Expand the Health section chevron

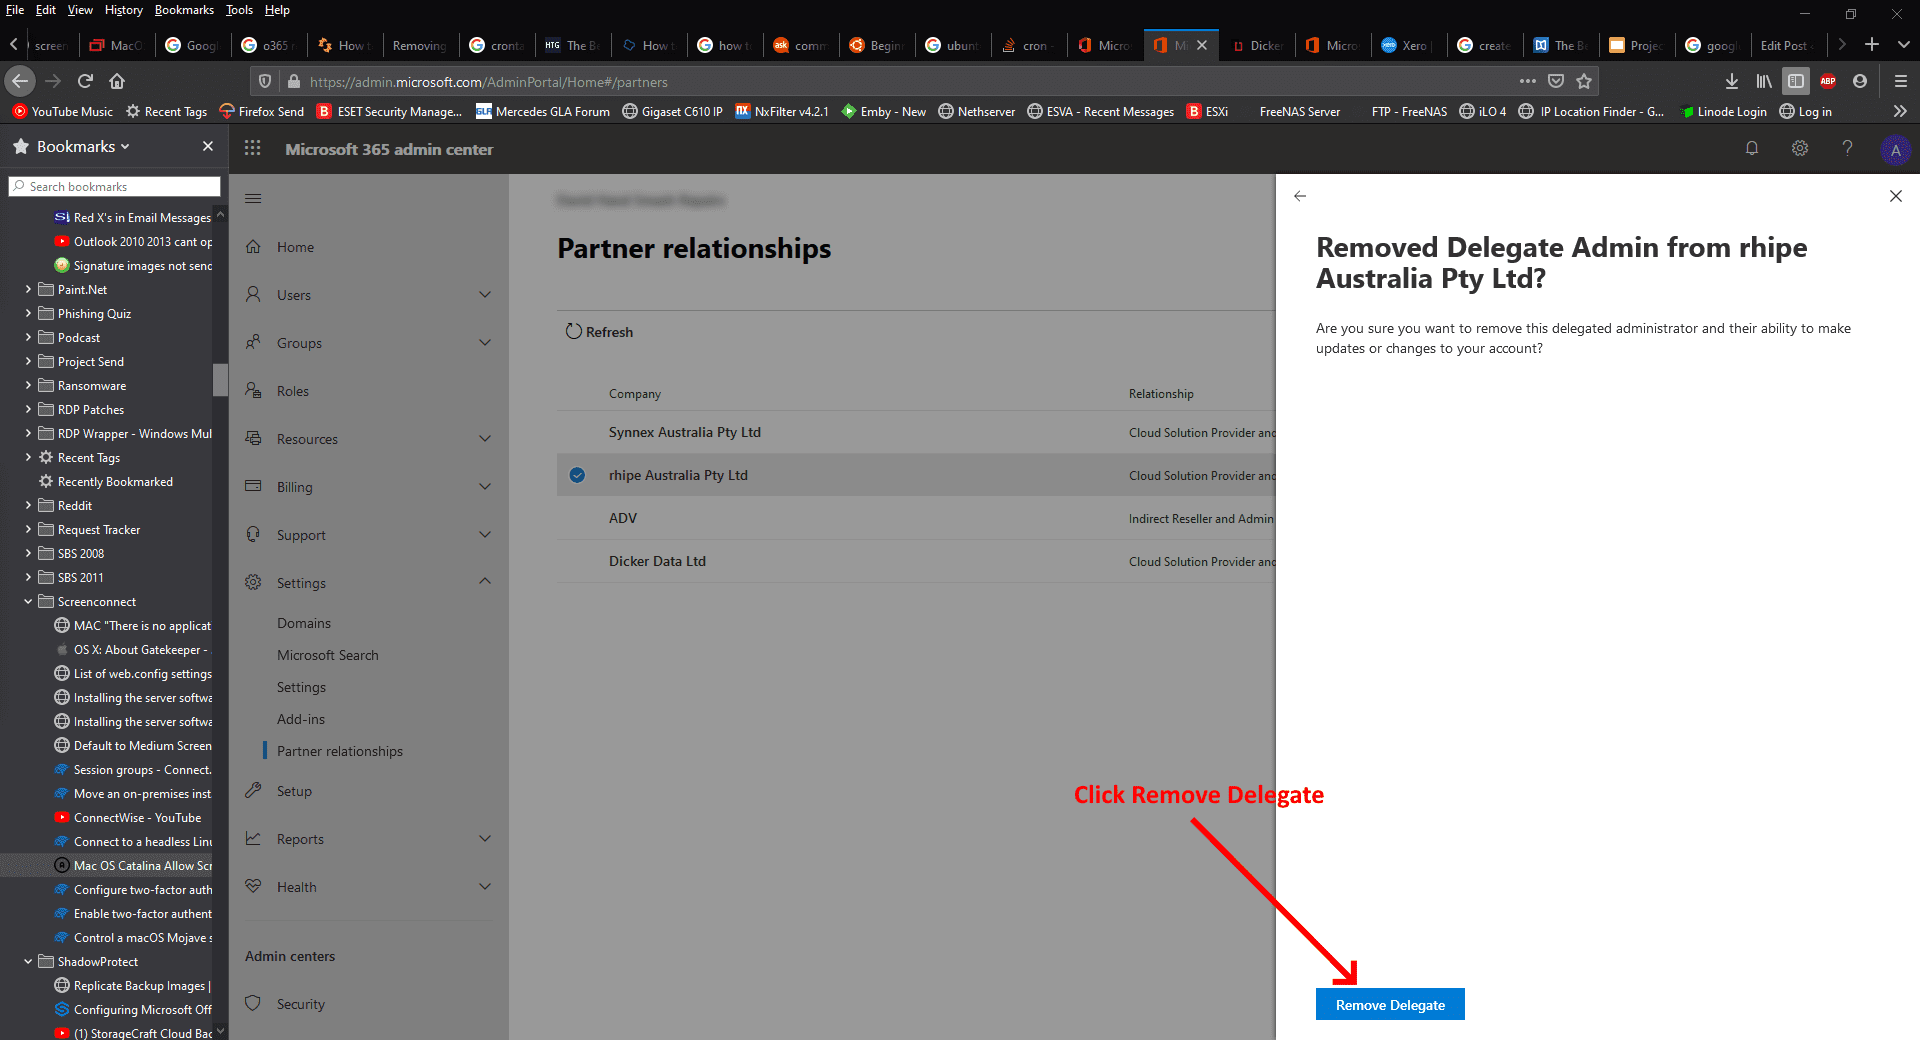click(485, 886)
